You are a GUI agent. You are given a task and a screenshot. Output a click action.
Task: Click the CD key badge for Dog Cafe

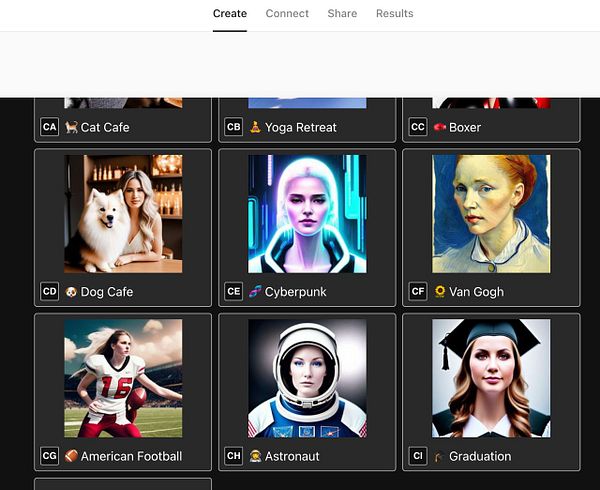50,291
